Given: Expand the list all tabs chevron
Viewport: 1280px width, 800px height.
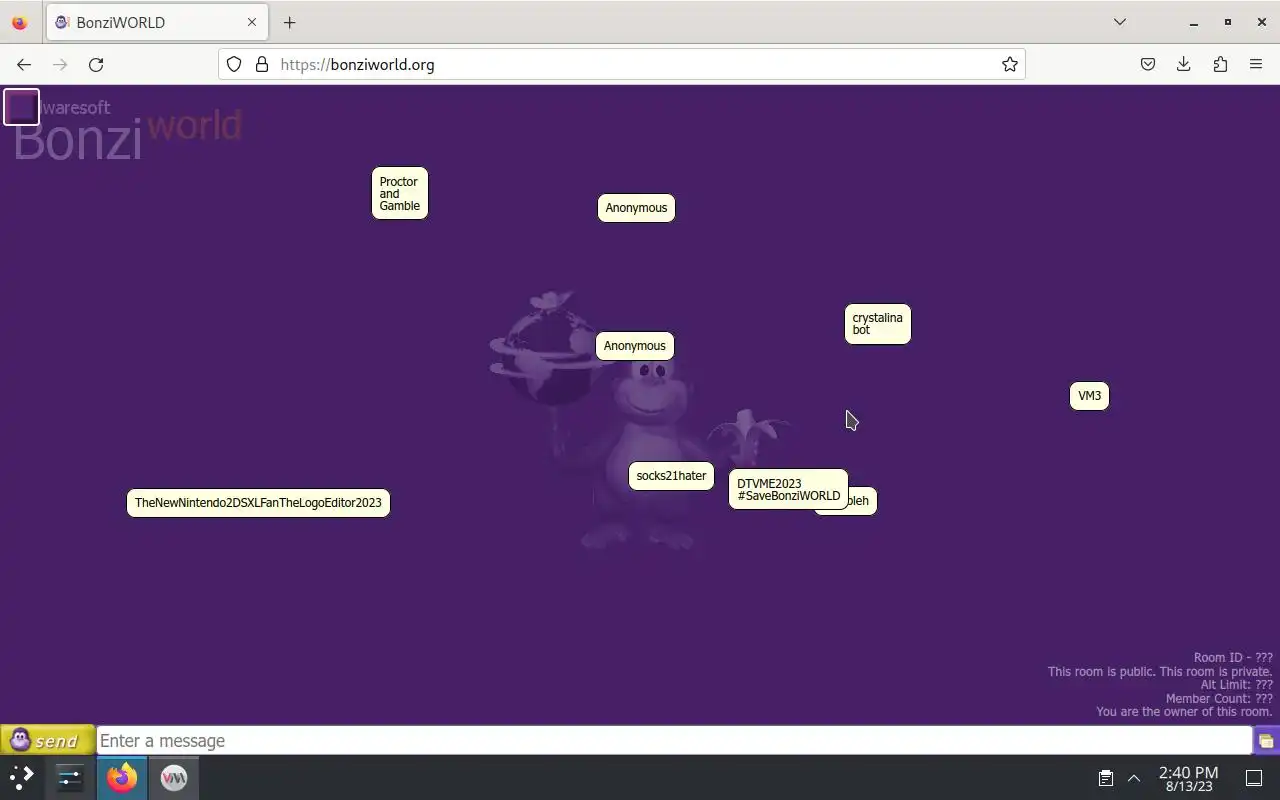Looking at the screenshot, I should pos(1120,22).
